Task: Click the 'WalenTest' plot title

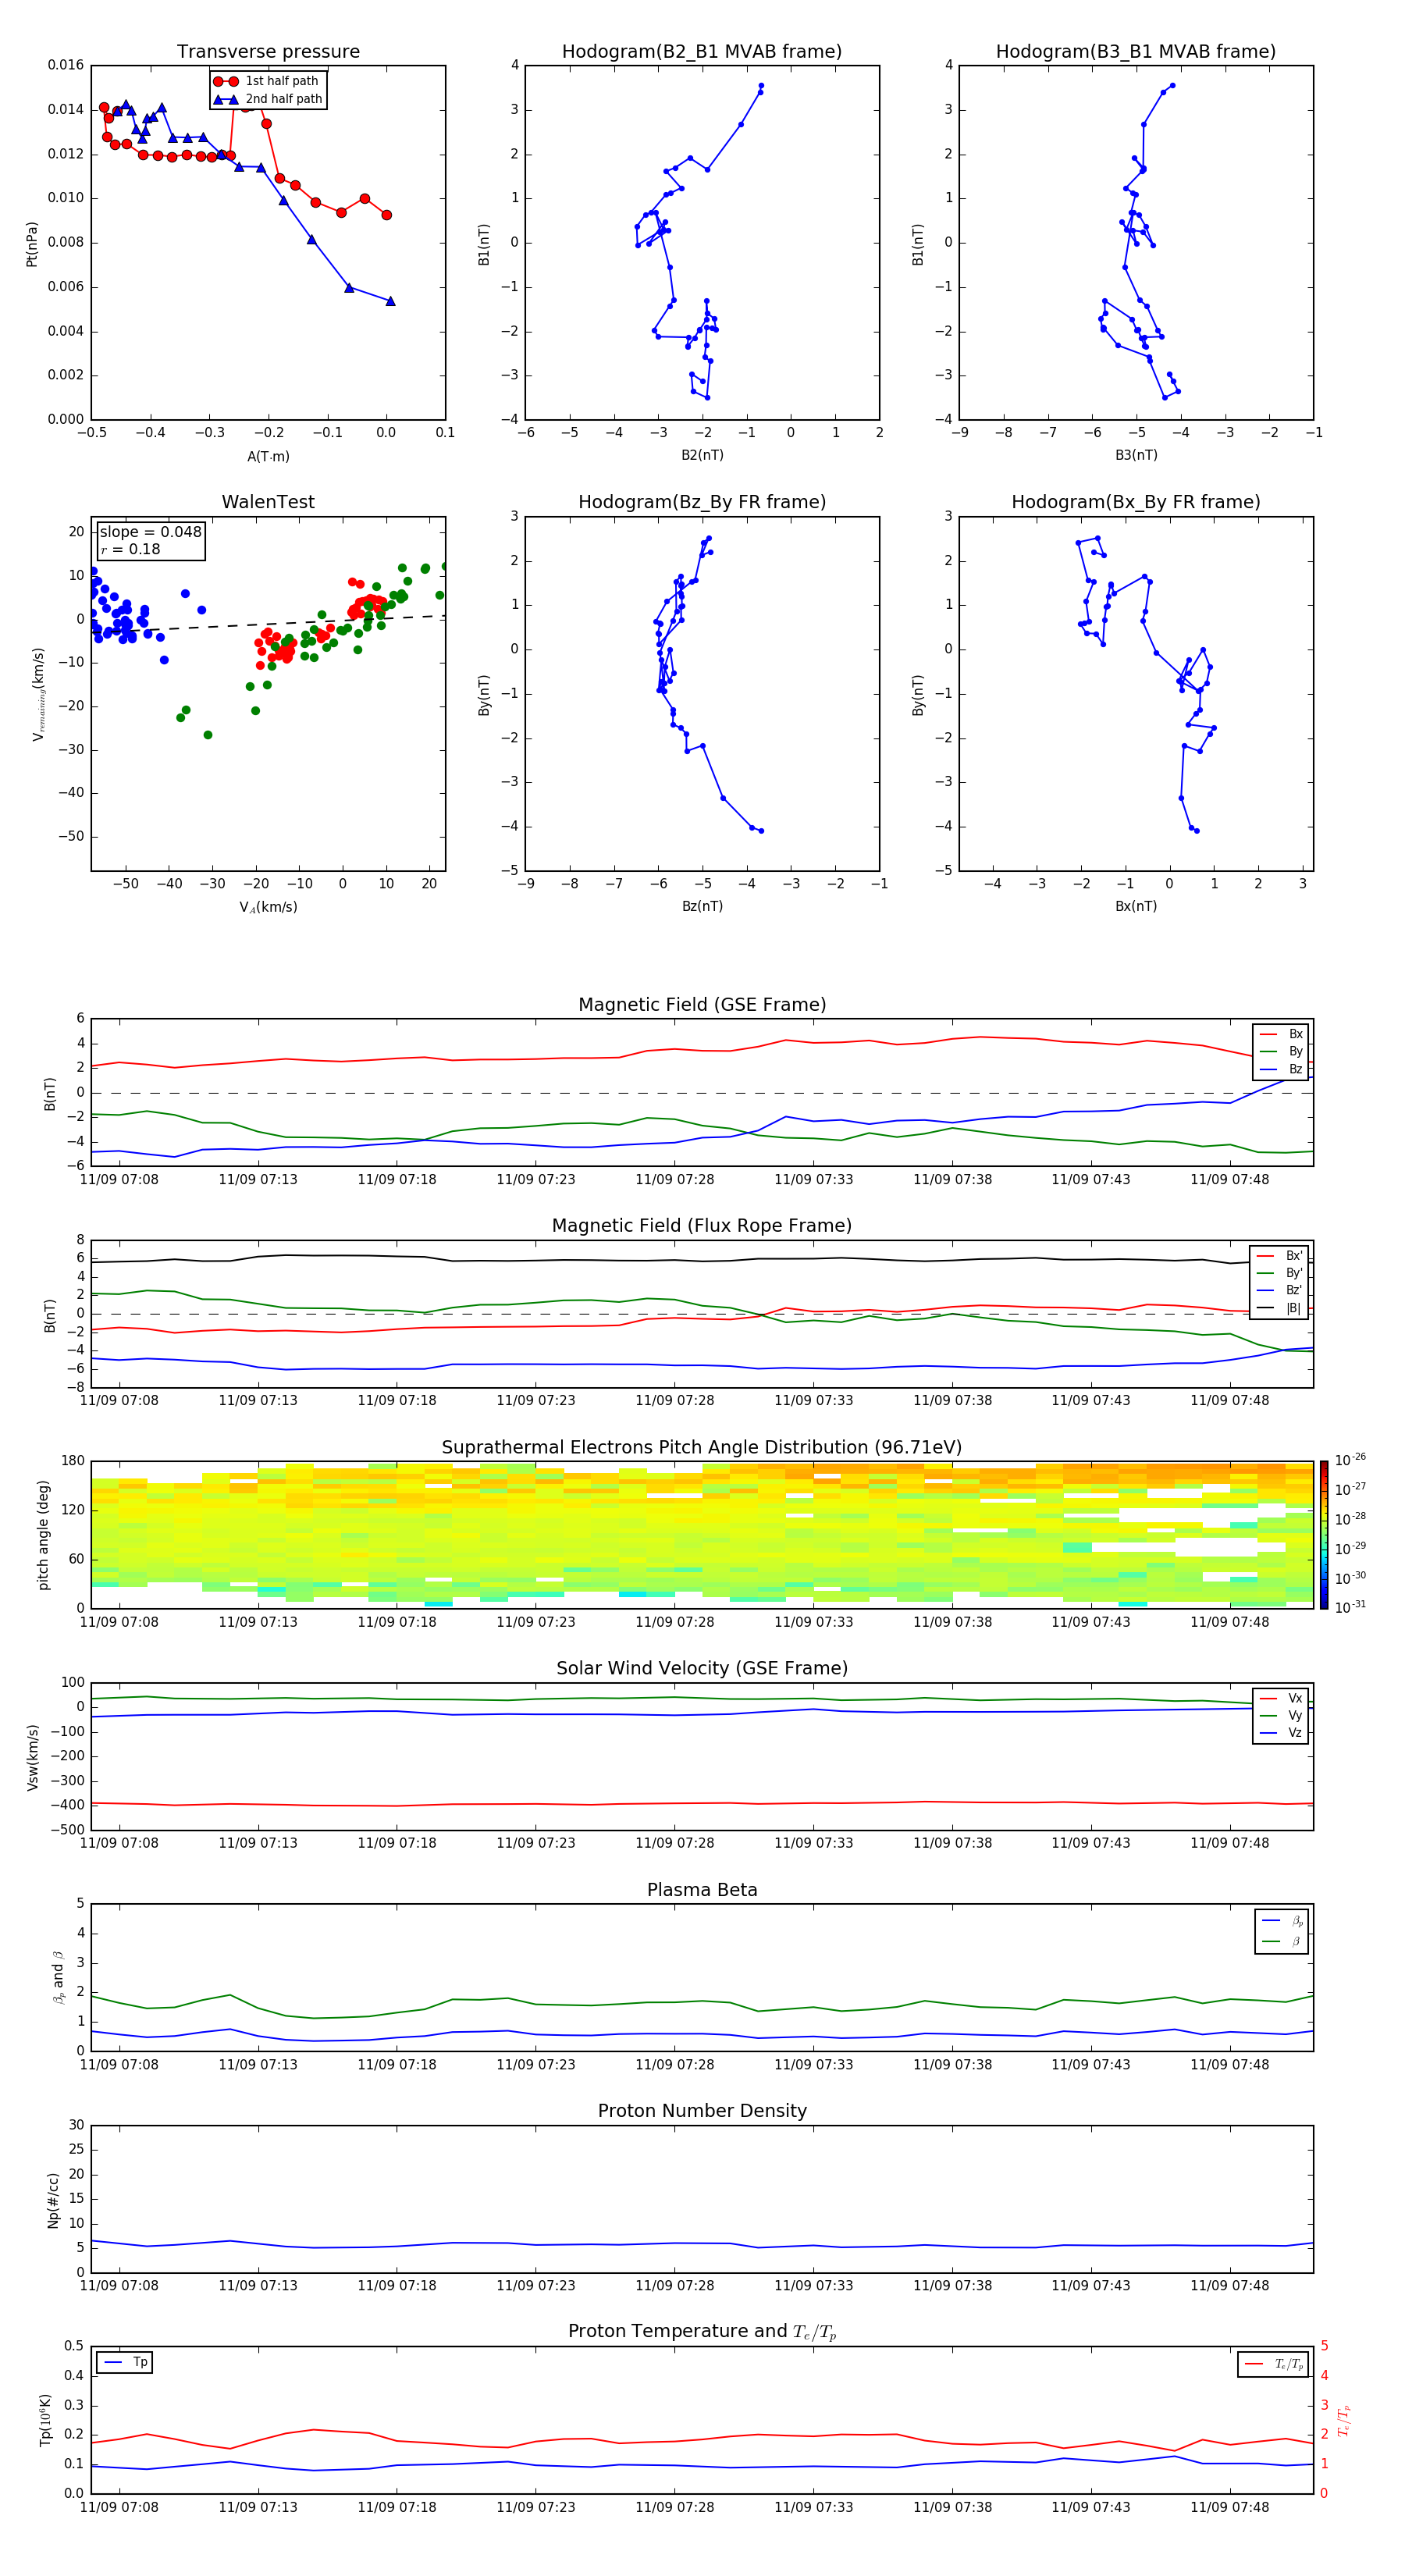Action: pyautogui.click(x=268, y=502)
